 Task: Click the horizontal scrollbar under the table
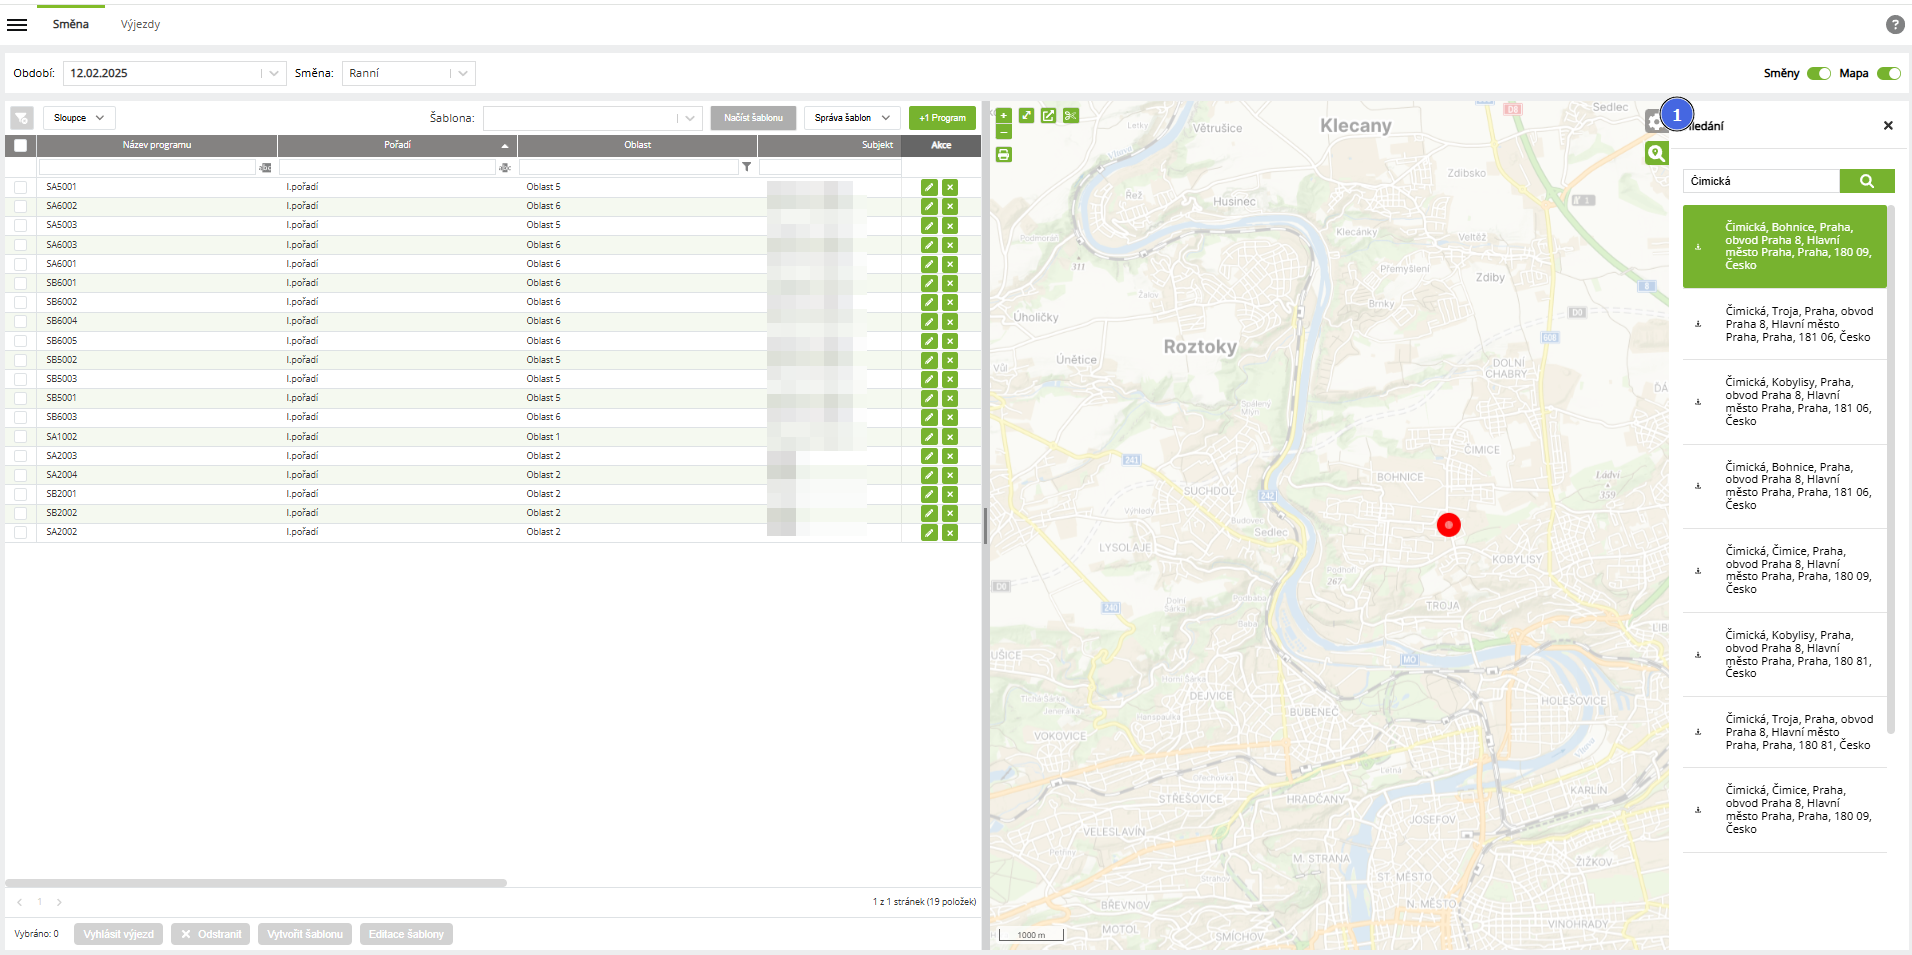[x=256, y=883]
